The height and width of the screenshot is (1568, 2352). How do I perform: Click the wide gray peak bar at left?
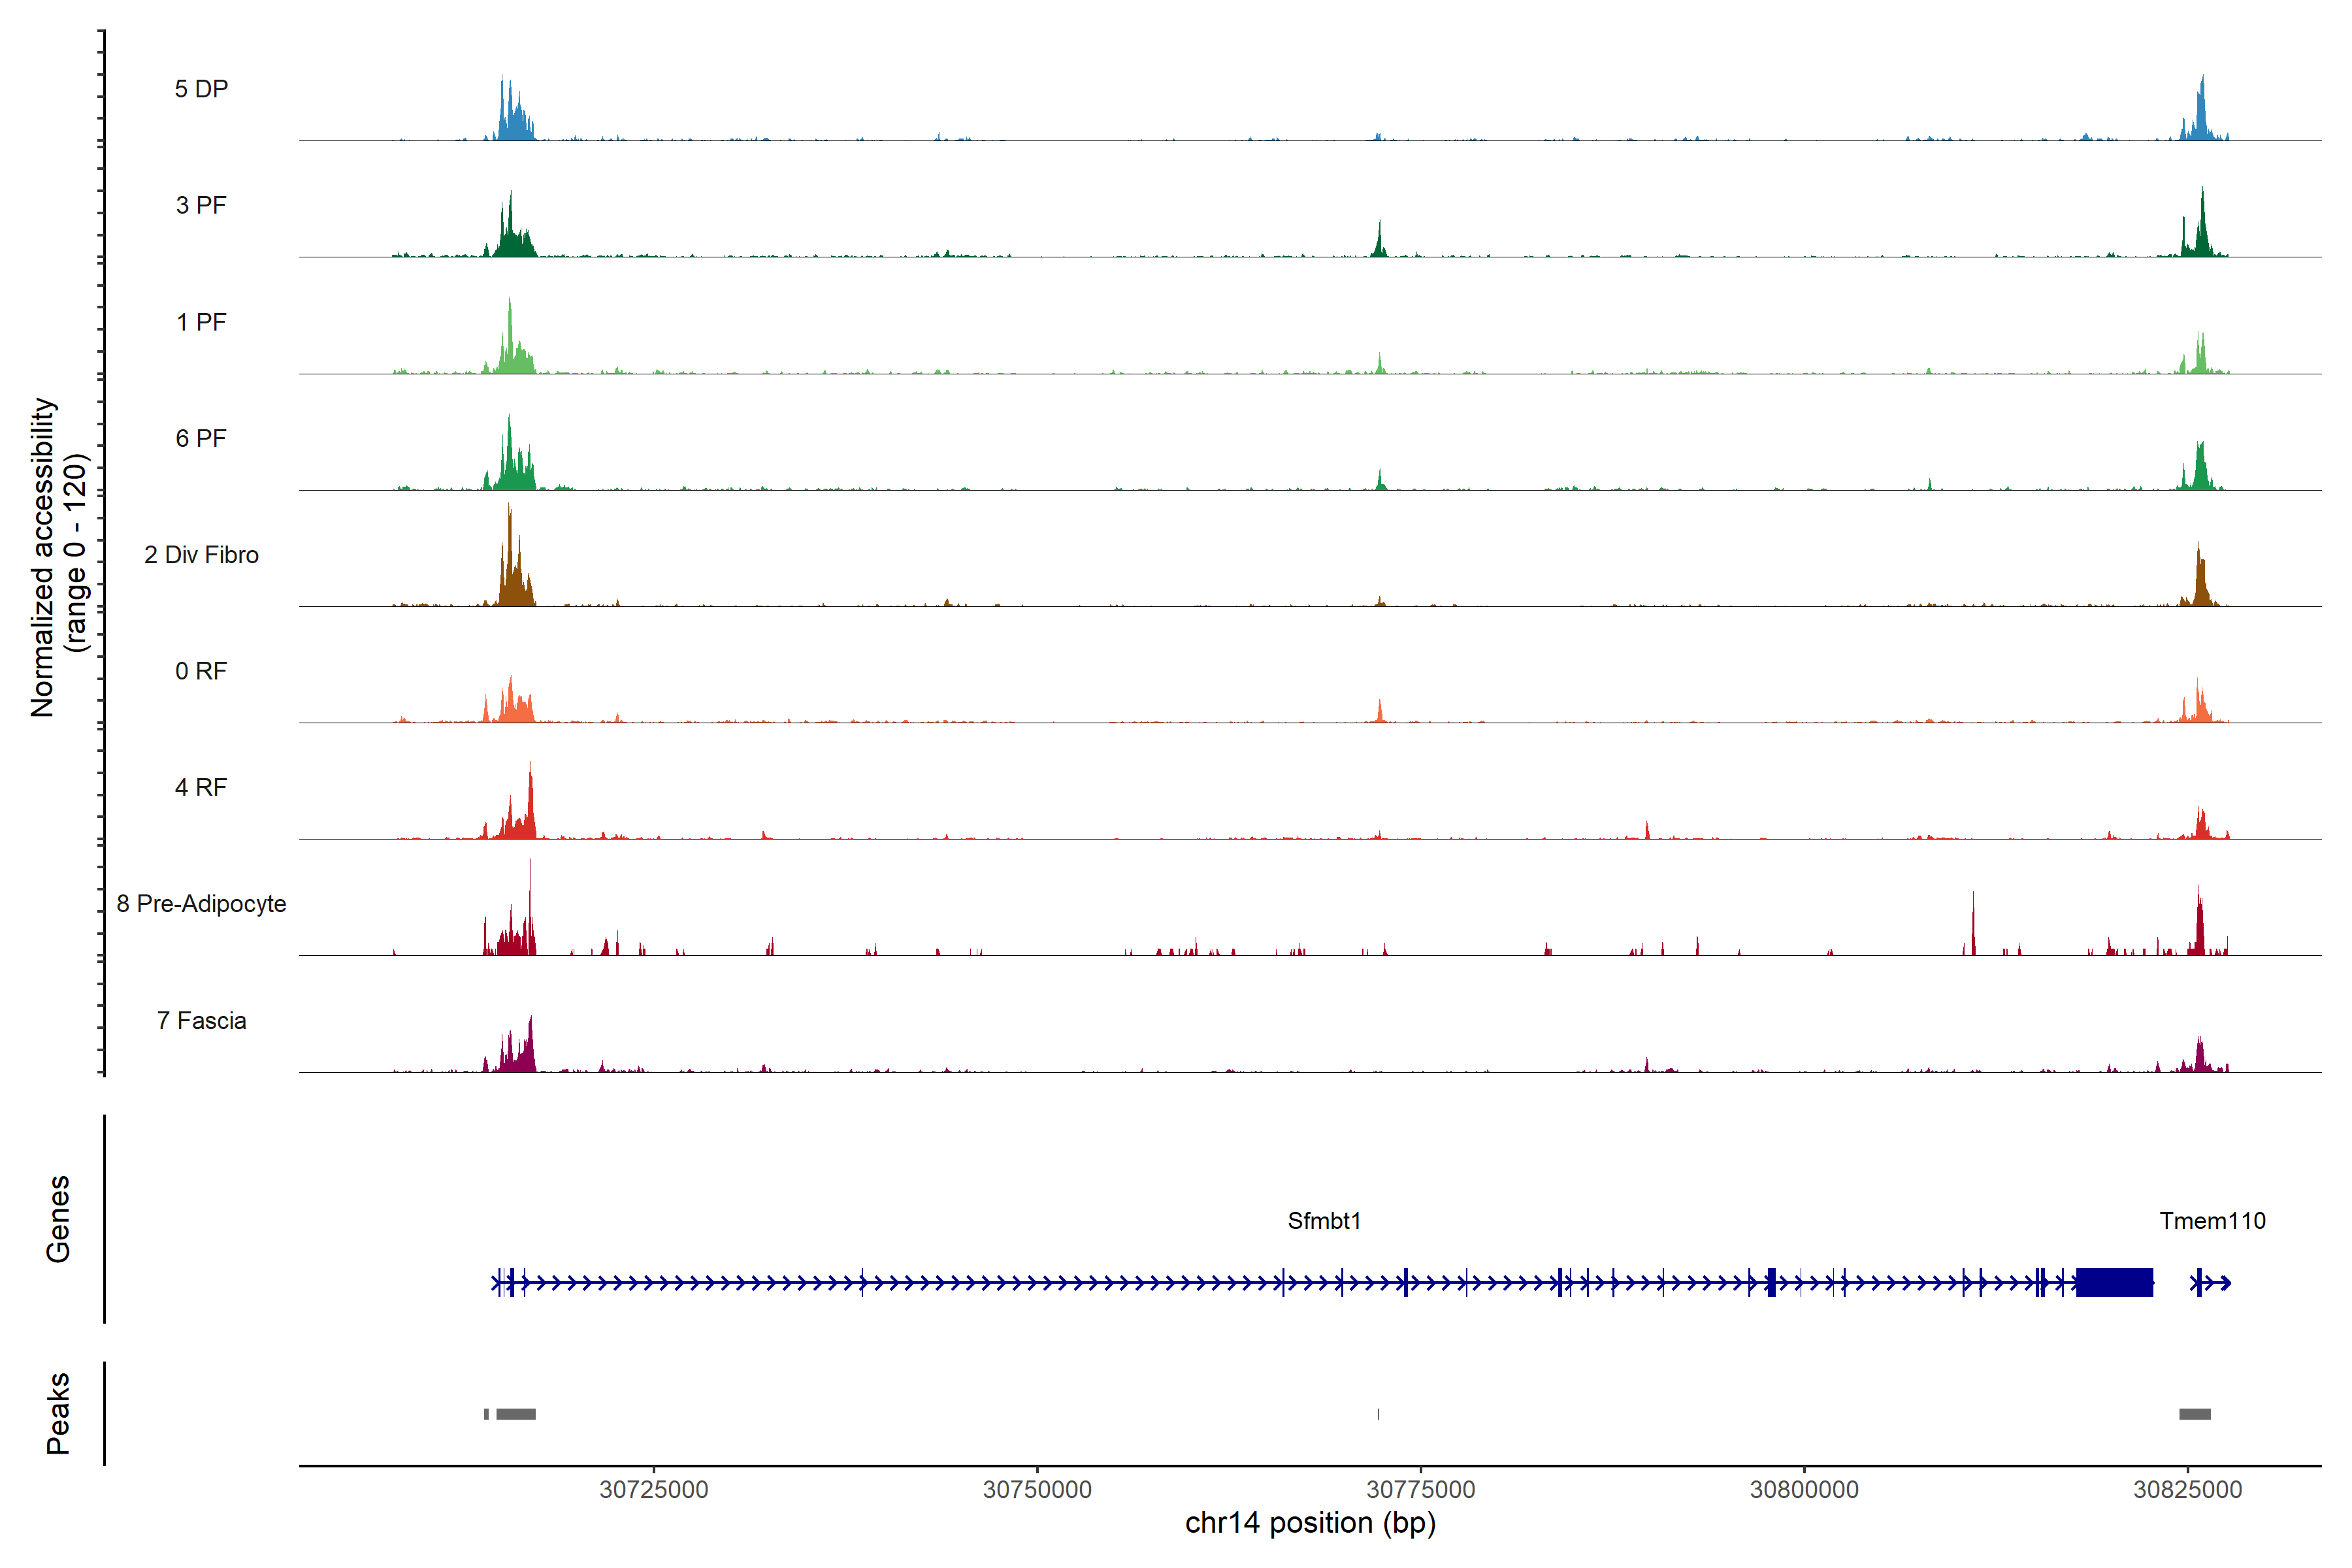(516, 1414)
